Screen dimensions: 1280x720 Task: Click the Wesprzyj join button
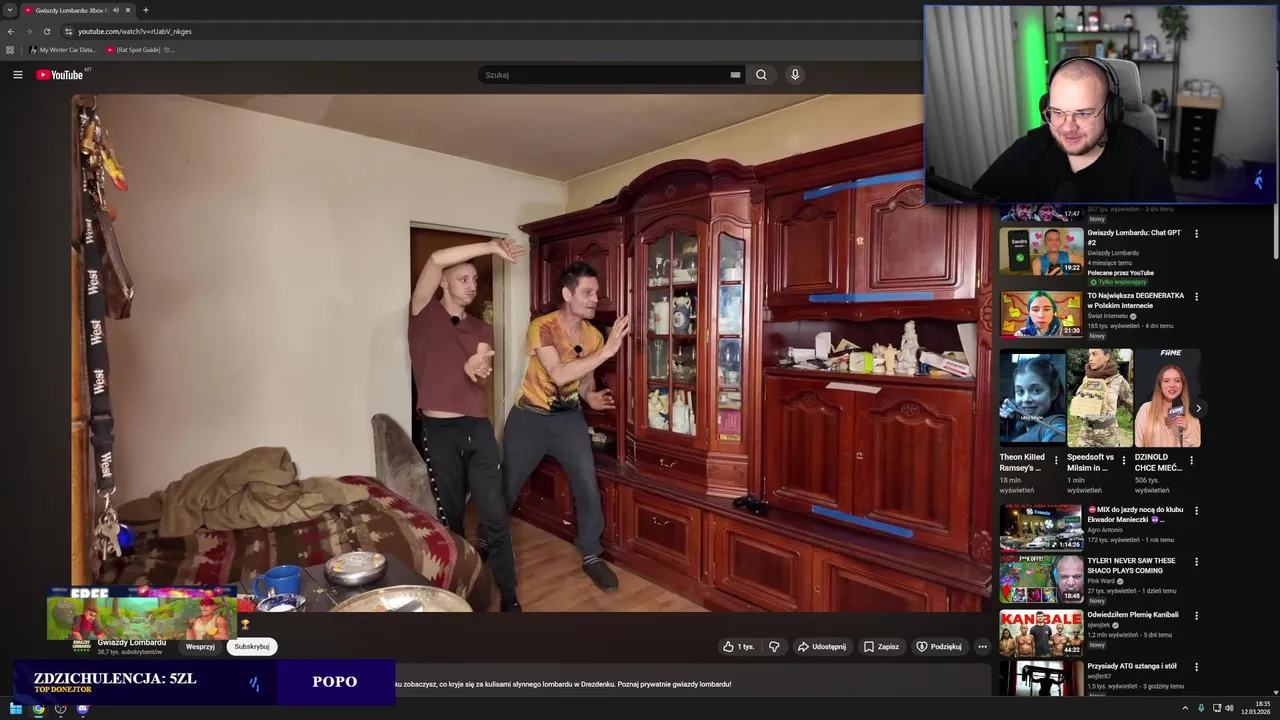click(200, 647)
